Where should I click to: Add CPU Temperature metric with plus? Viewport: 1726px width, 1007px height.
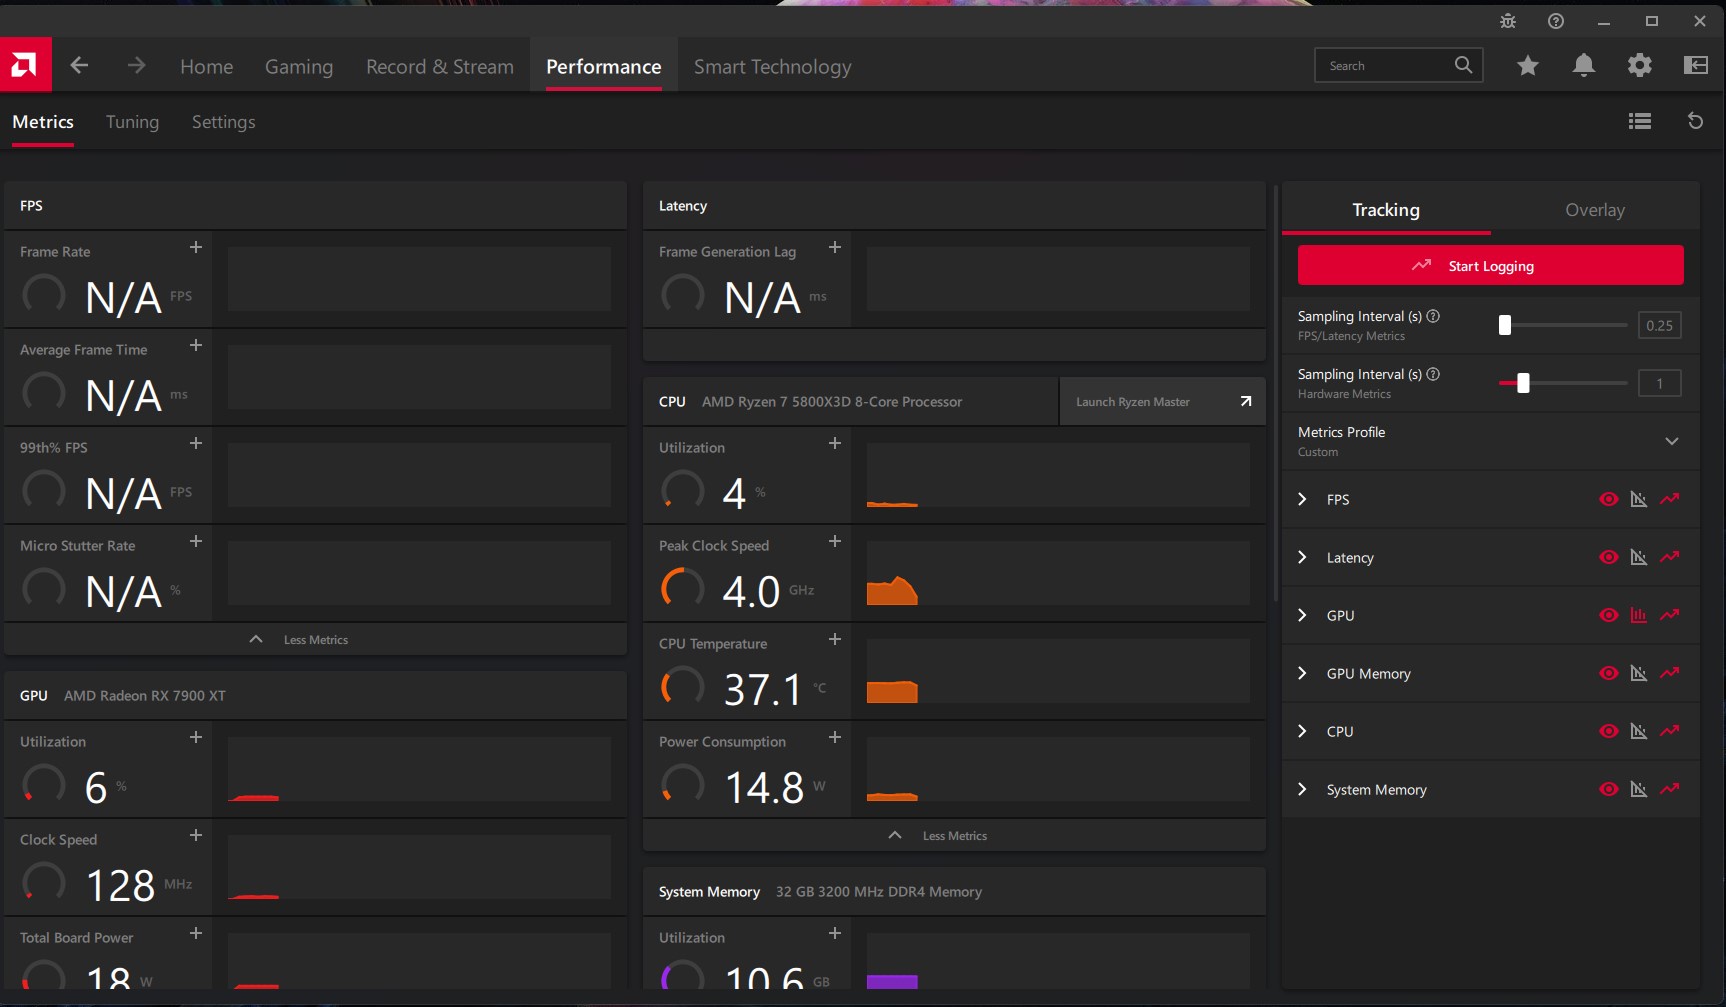(x=835, y=639)
